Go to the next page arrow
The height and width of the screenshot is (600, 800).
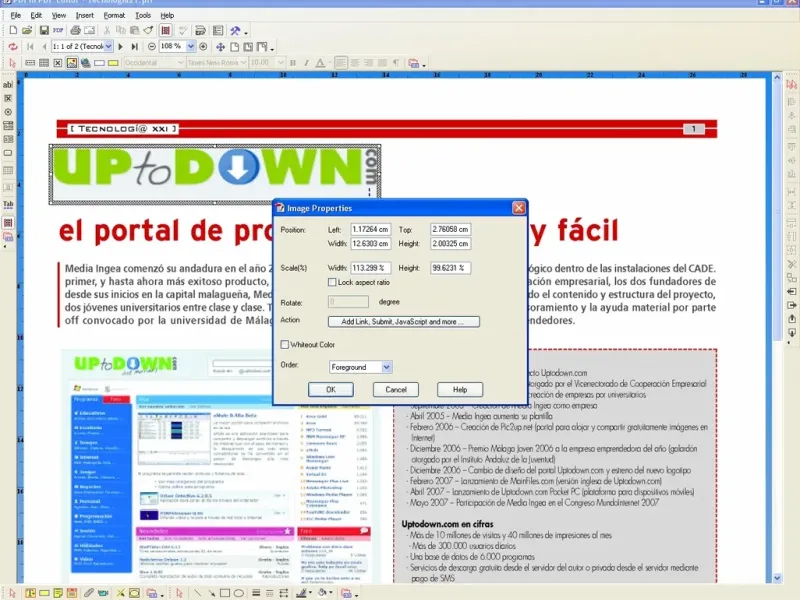tap(120, 46)
